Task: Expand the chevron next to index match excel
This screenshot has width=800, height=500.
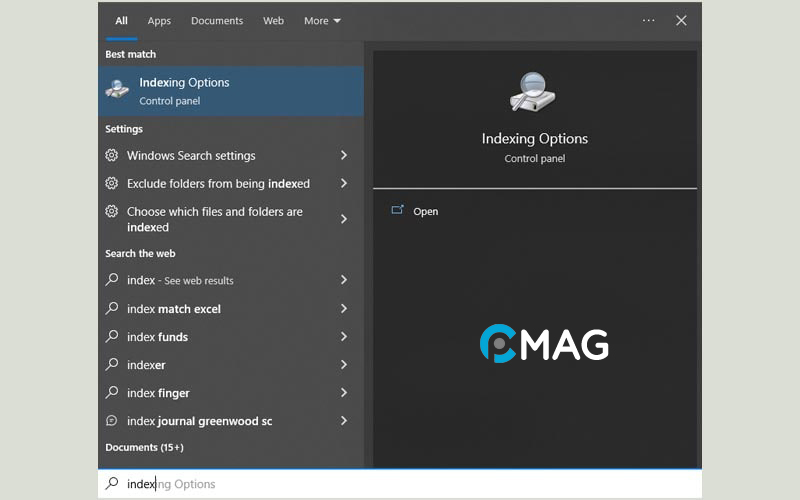Action: point(343,309)
